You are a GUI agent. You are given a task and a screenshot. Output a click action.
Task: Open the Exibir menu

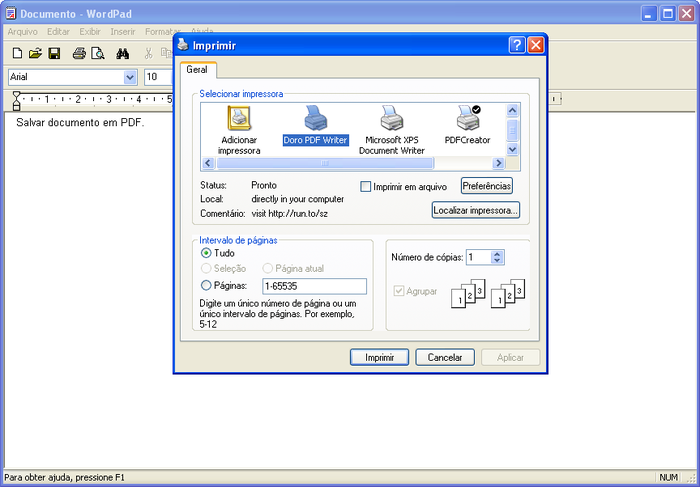point(90,32)
